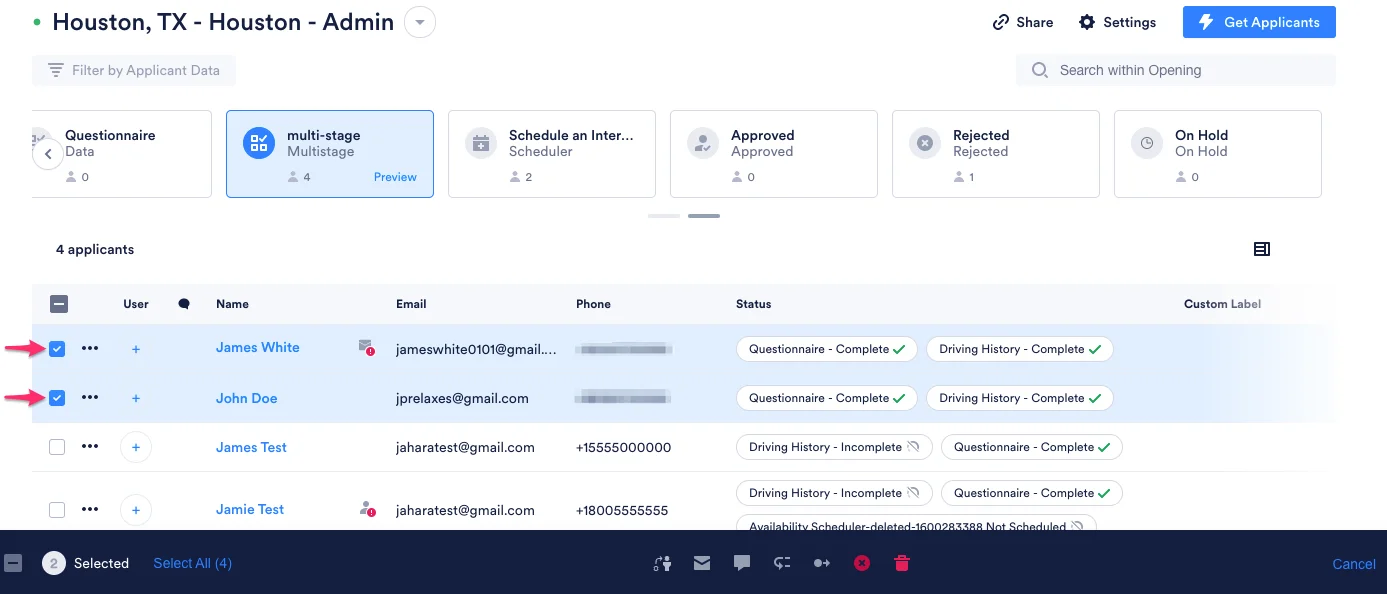The height and width of the screenshot is (594, 1387).
Task: Open the Filter by Applicant Data dropdown
Action: (133, 70)
